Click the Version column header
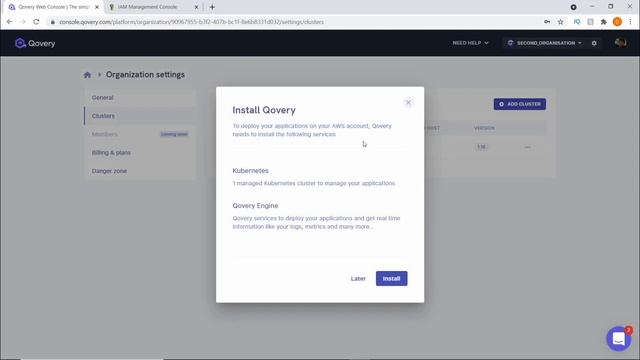This screenshot has width=640, height=360. pyautogui.click(x=484, y=128)
